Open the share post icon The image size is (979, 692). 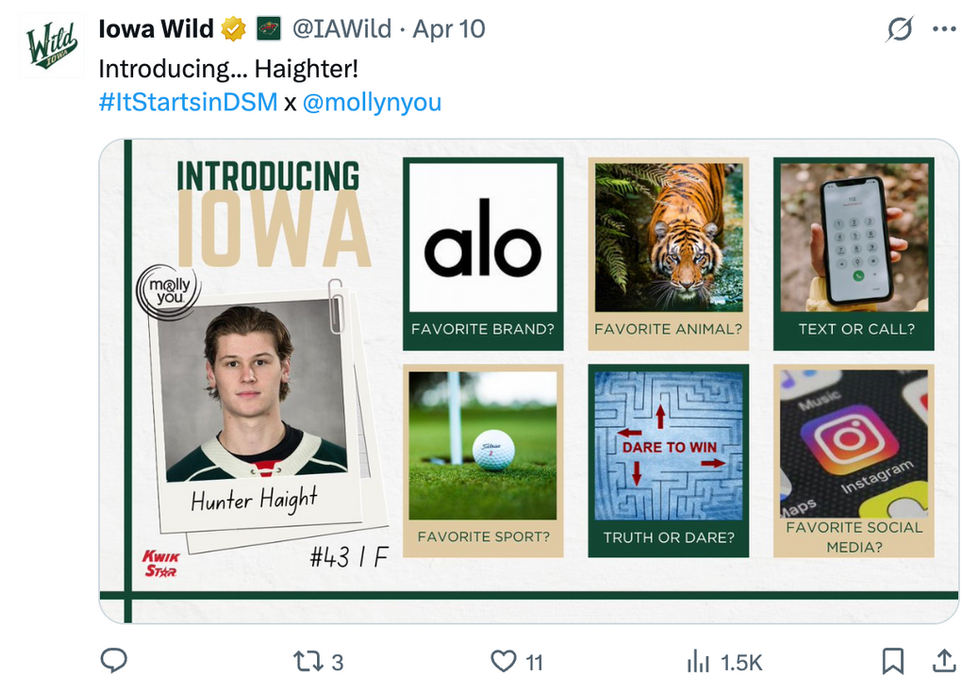tap(943, 661)
